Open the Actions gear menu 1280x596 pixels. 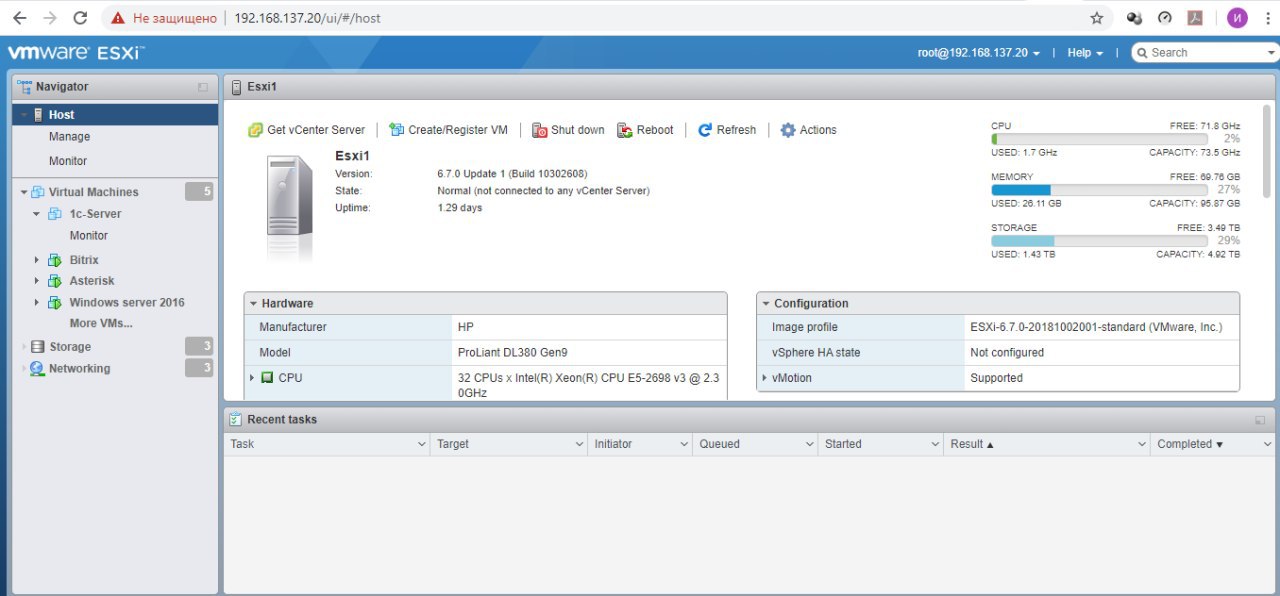808,130
